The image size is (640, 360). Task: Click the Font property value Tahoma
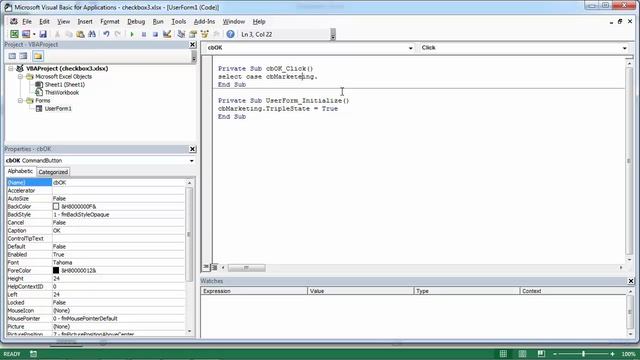point(118,262)
